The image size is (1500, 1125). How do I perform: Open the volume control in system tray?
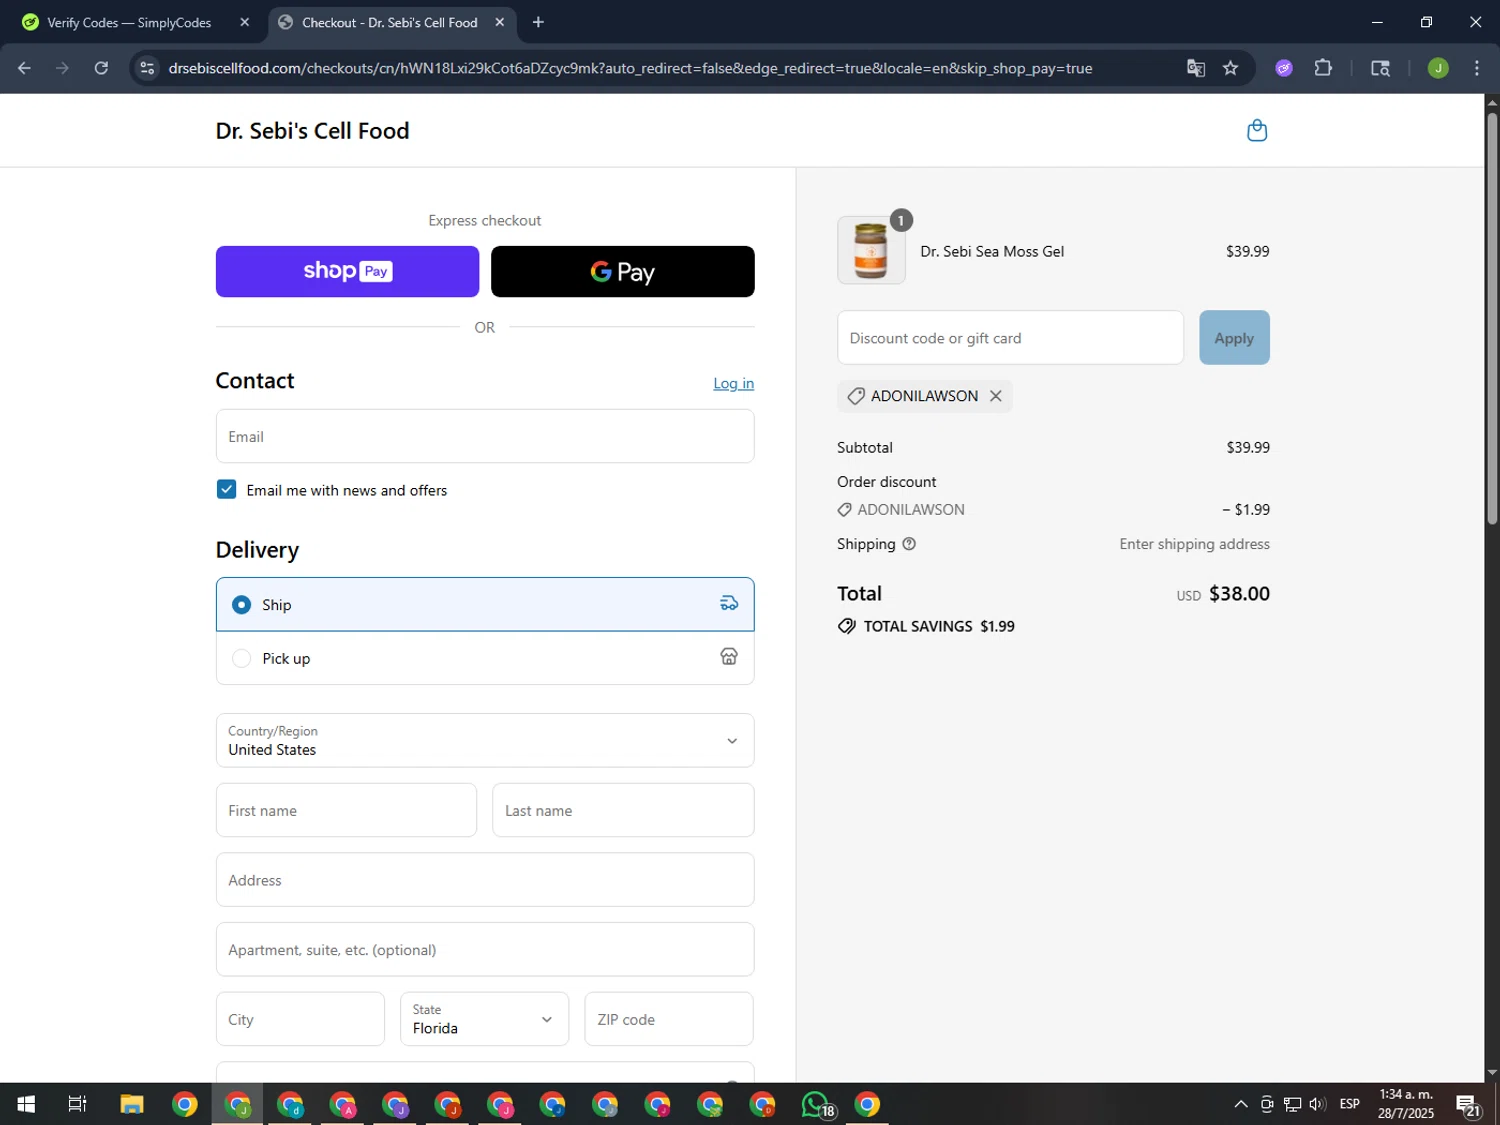point(1317,1104)
